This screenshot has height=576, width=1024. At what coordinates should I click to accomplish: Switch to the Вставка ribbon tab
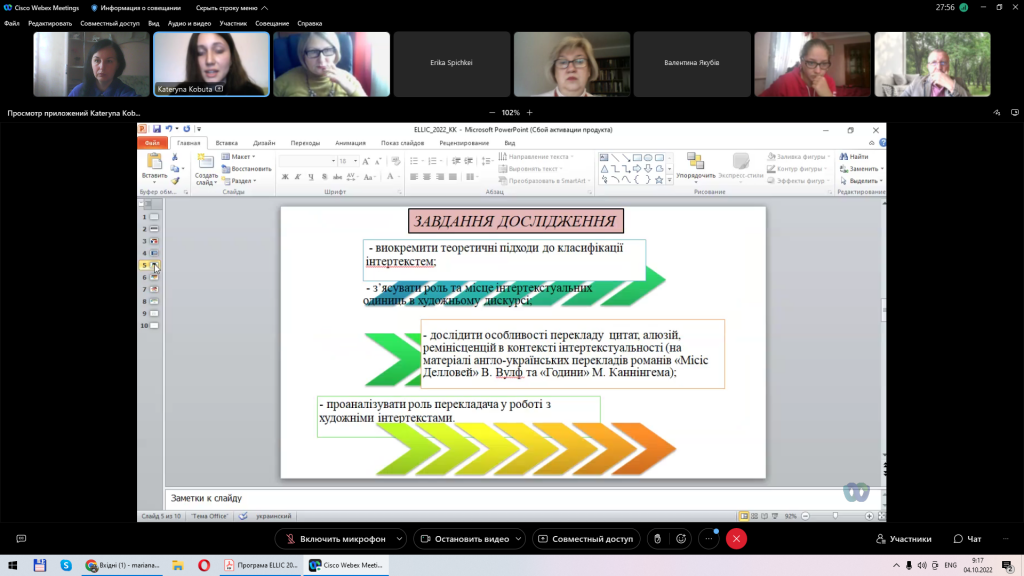[x=227, y=143]
